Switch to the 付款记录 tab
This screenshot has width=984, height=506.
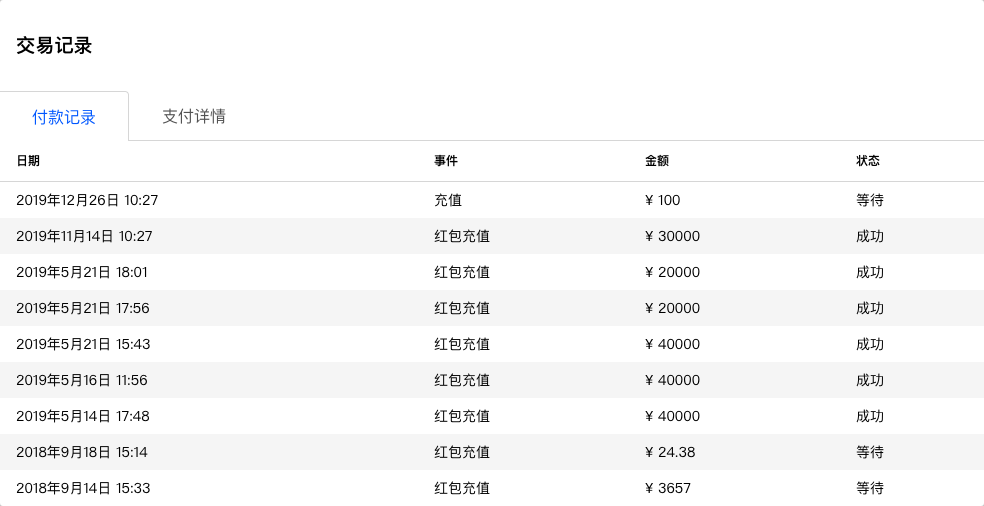tap(64, 117)
